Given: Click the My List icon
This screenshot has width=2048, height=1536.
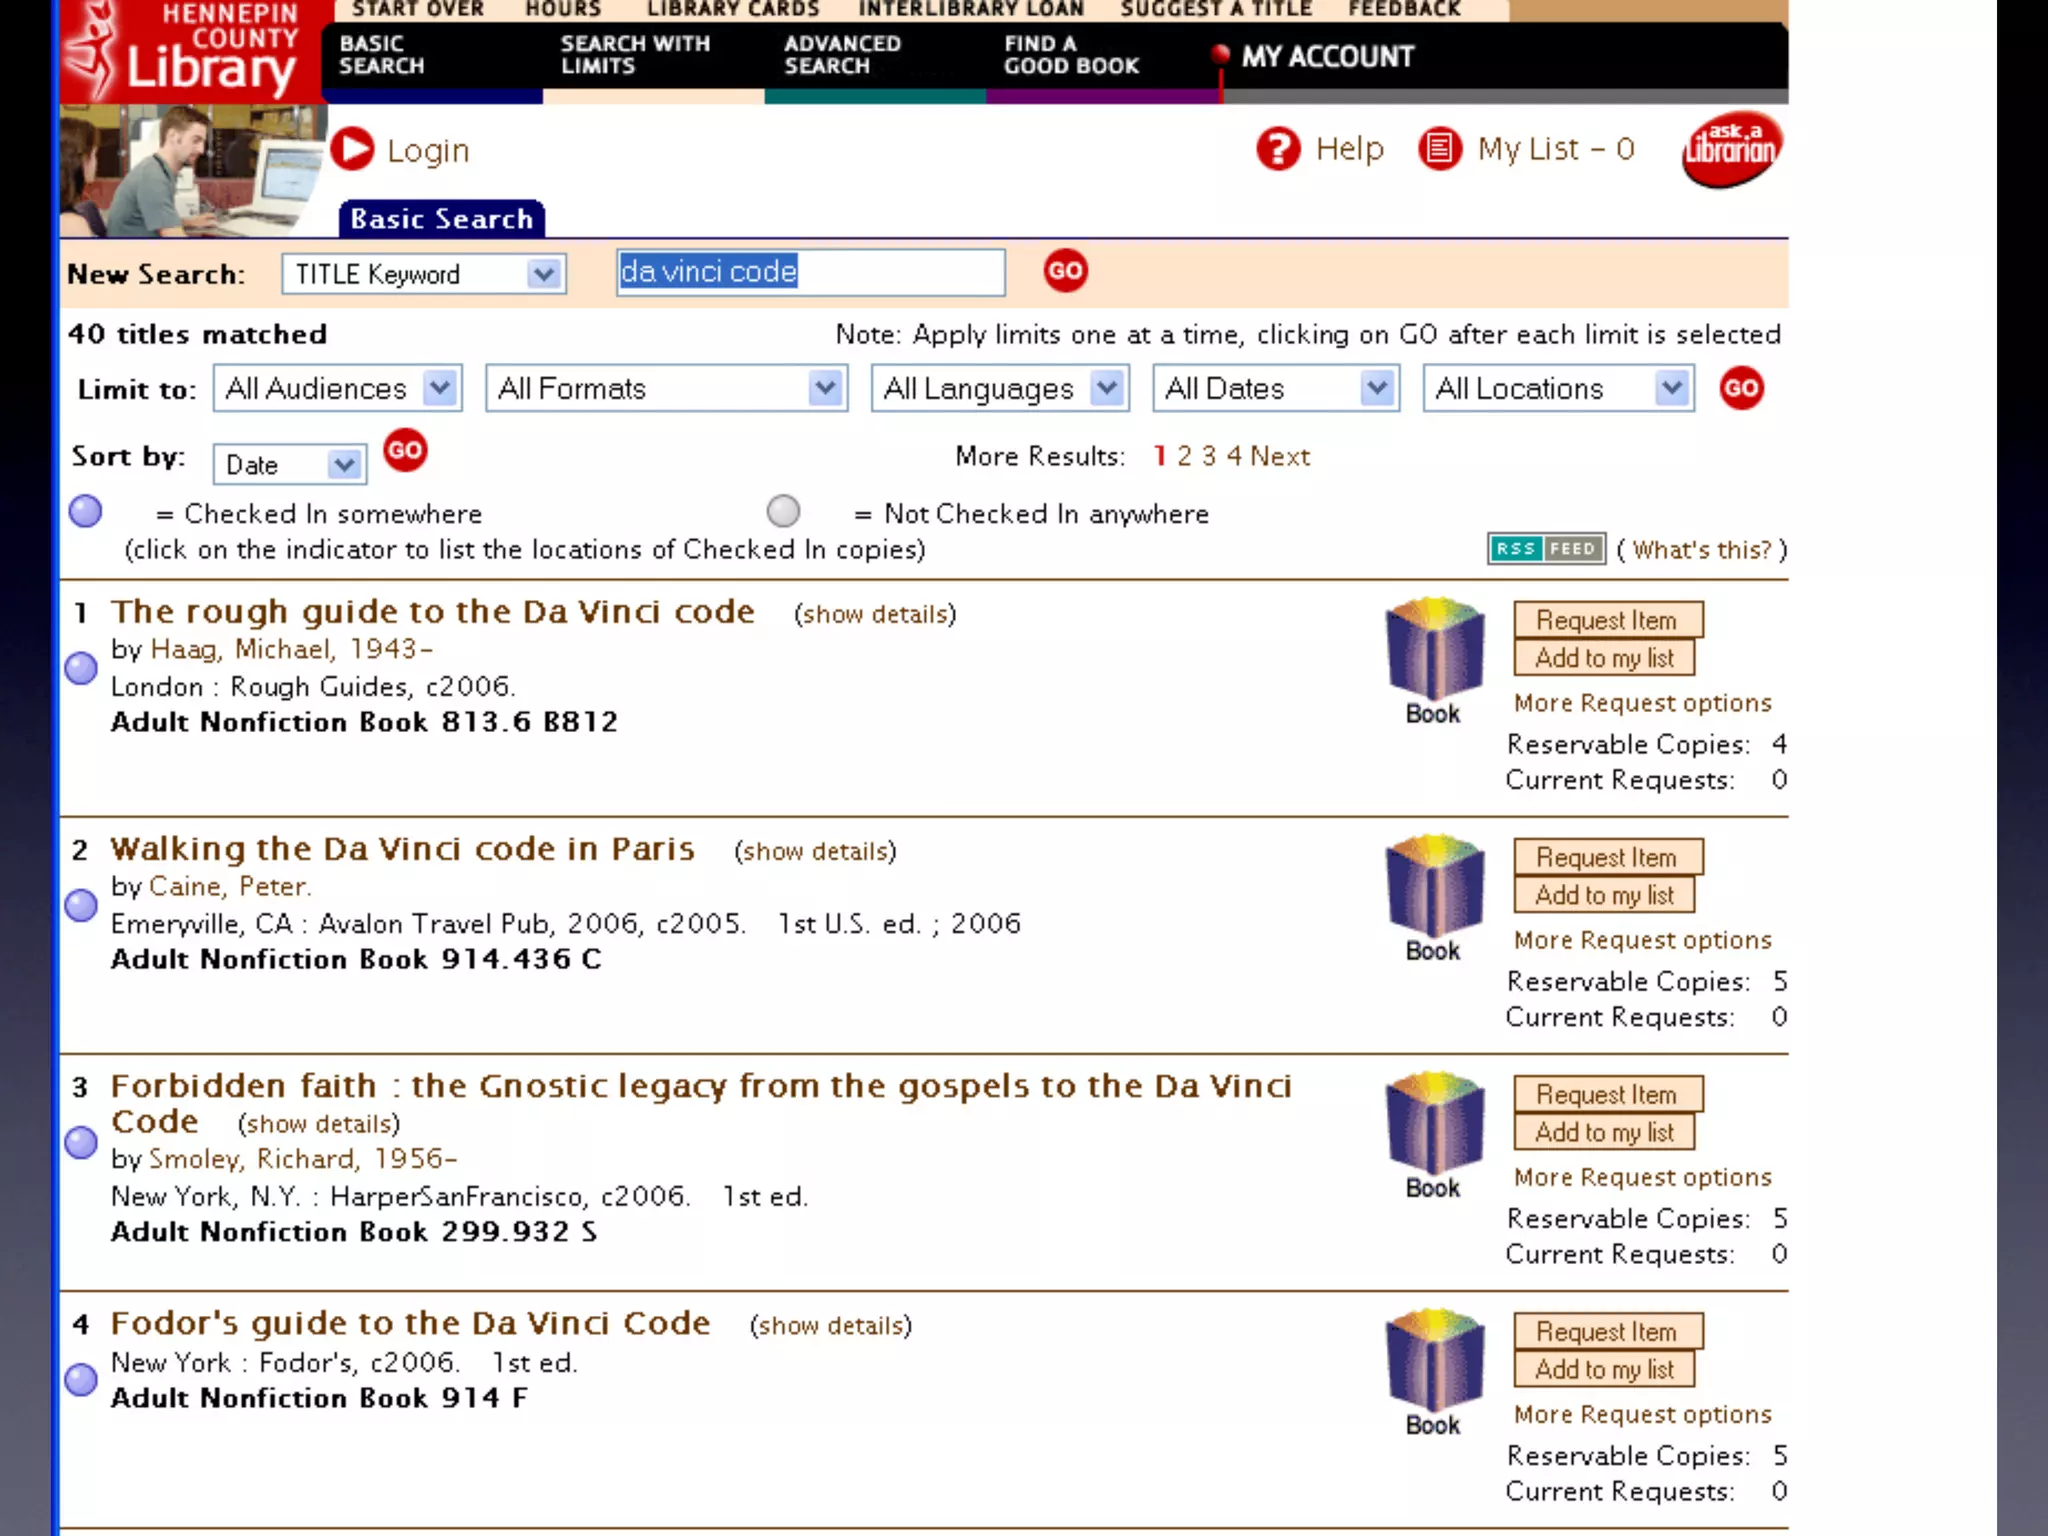Looking at the screenshot, I should click(x=1439, y=150).
